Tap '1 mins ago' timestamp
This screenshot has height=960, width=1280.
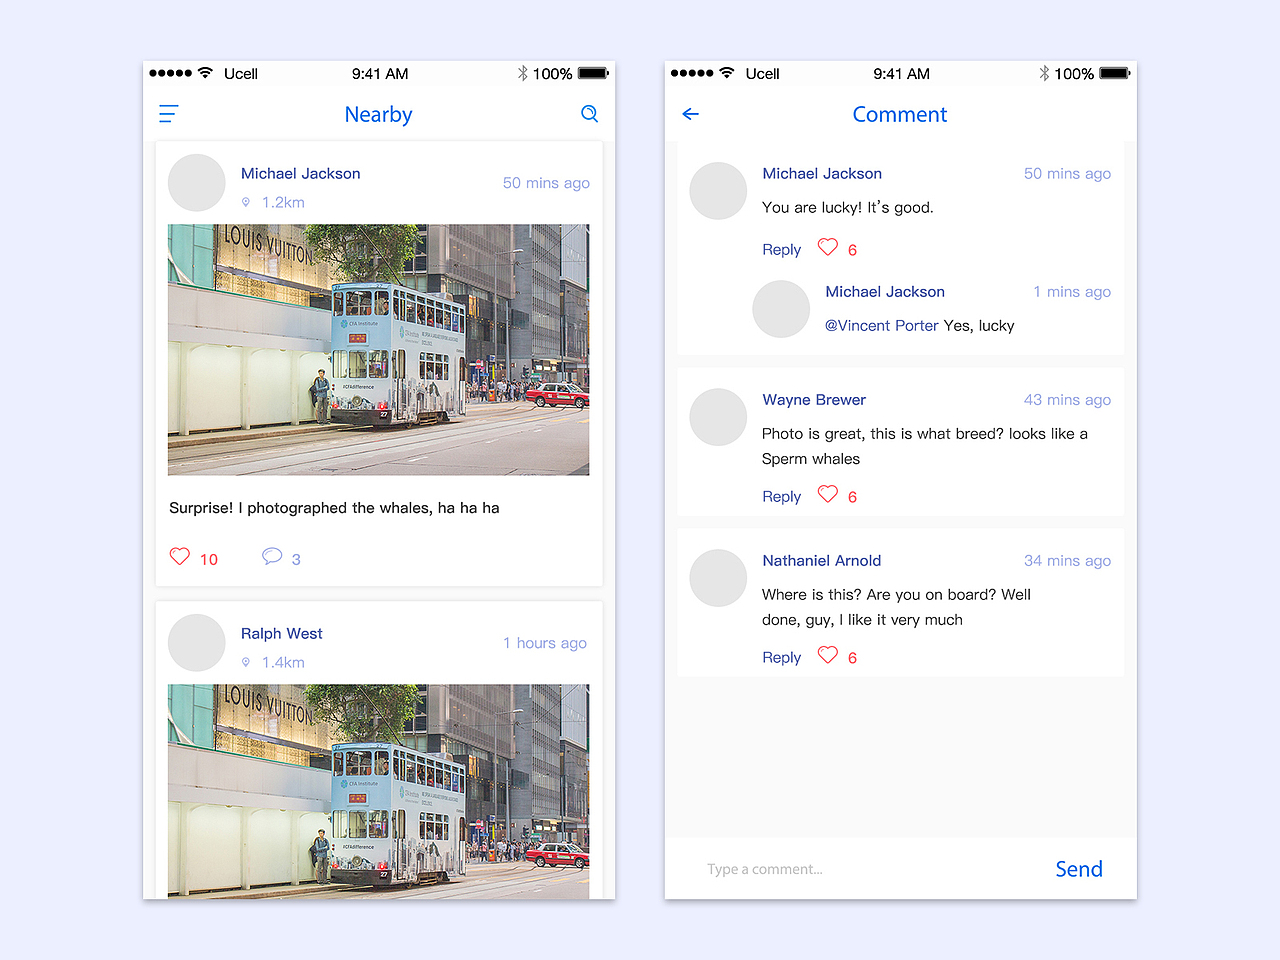(x=1072, y=292)
